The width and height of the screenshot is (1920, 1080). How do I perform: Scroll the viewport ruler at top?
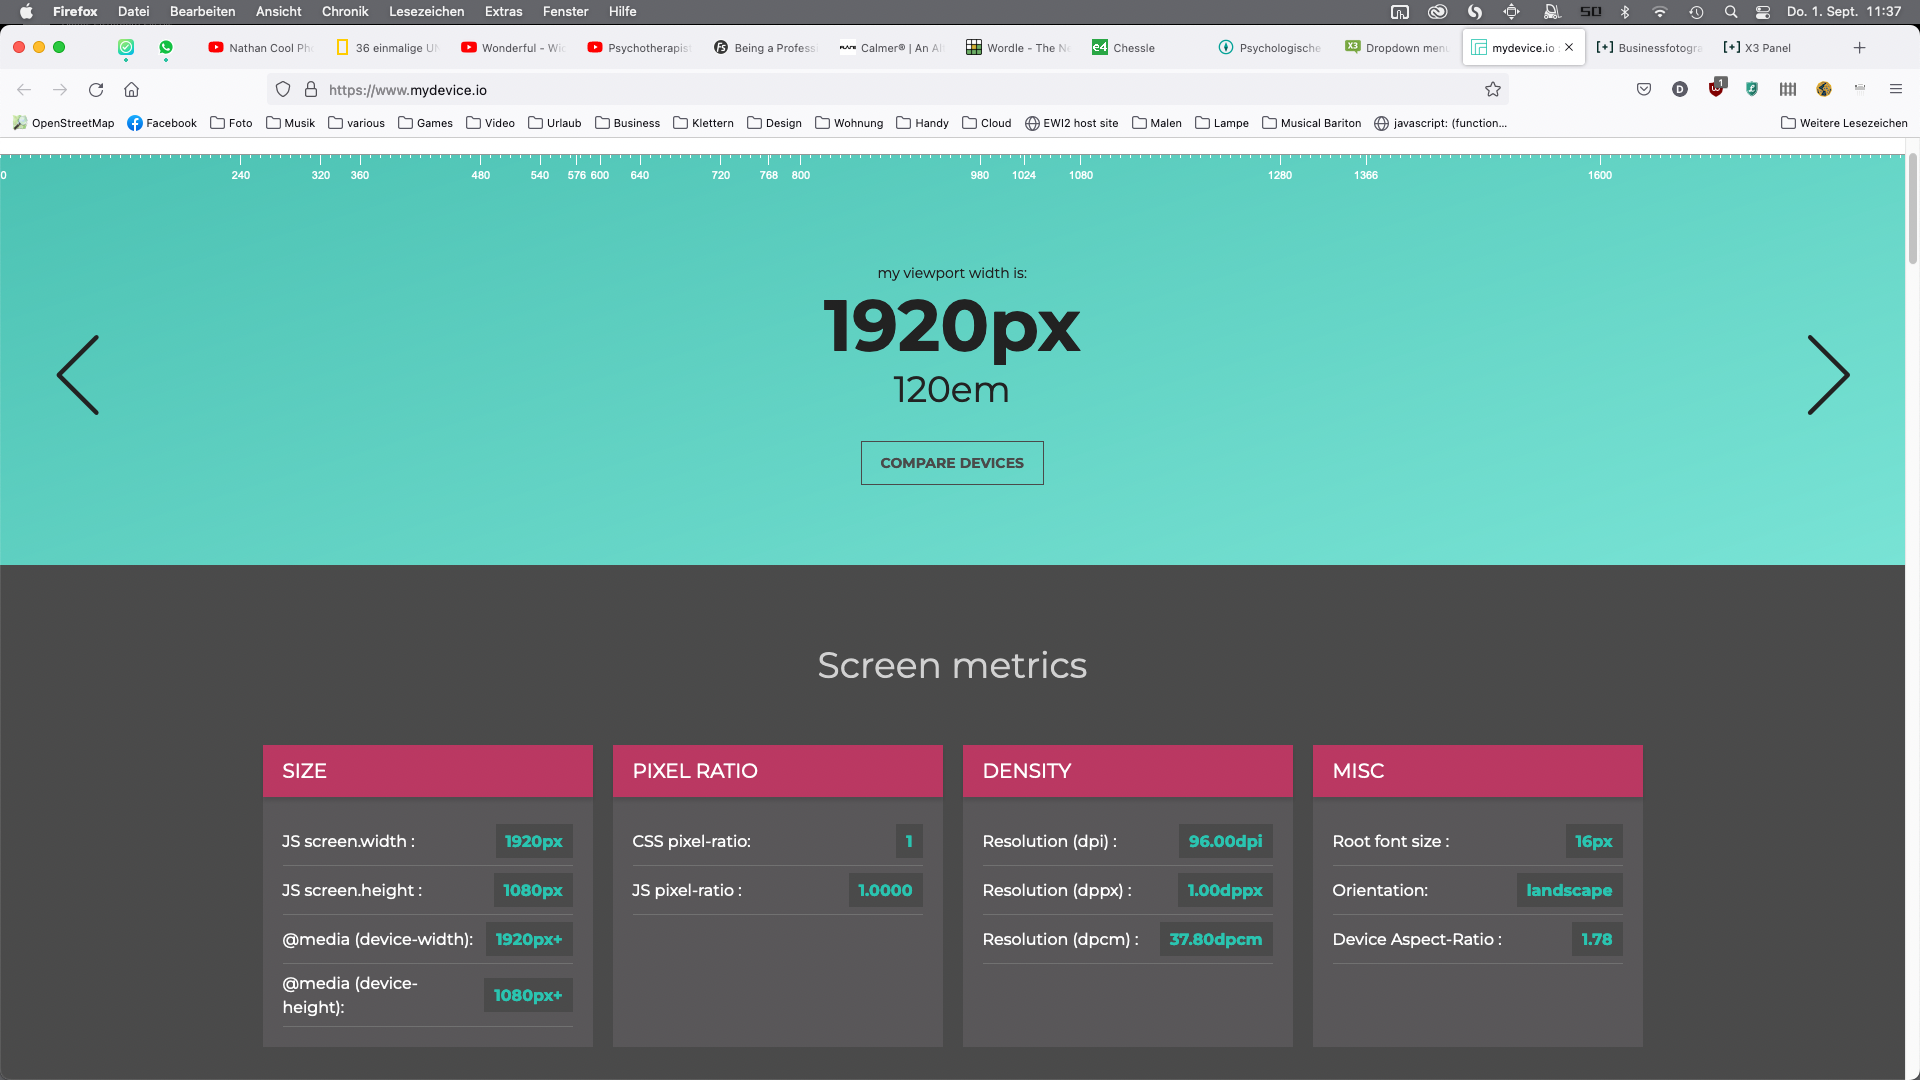(960, 173)
